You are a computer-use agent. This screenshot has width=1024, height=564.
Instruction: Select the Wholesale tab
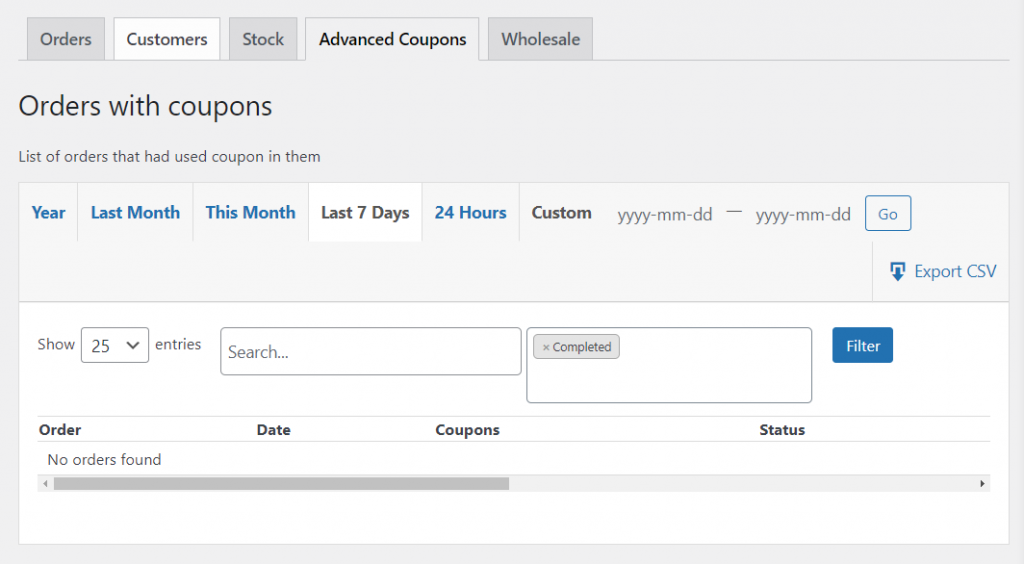click(x=540, y=39)
